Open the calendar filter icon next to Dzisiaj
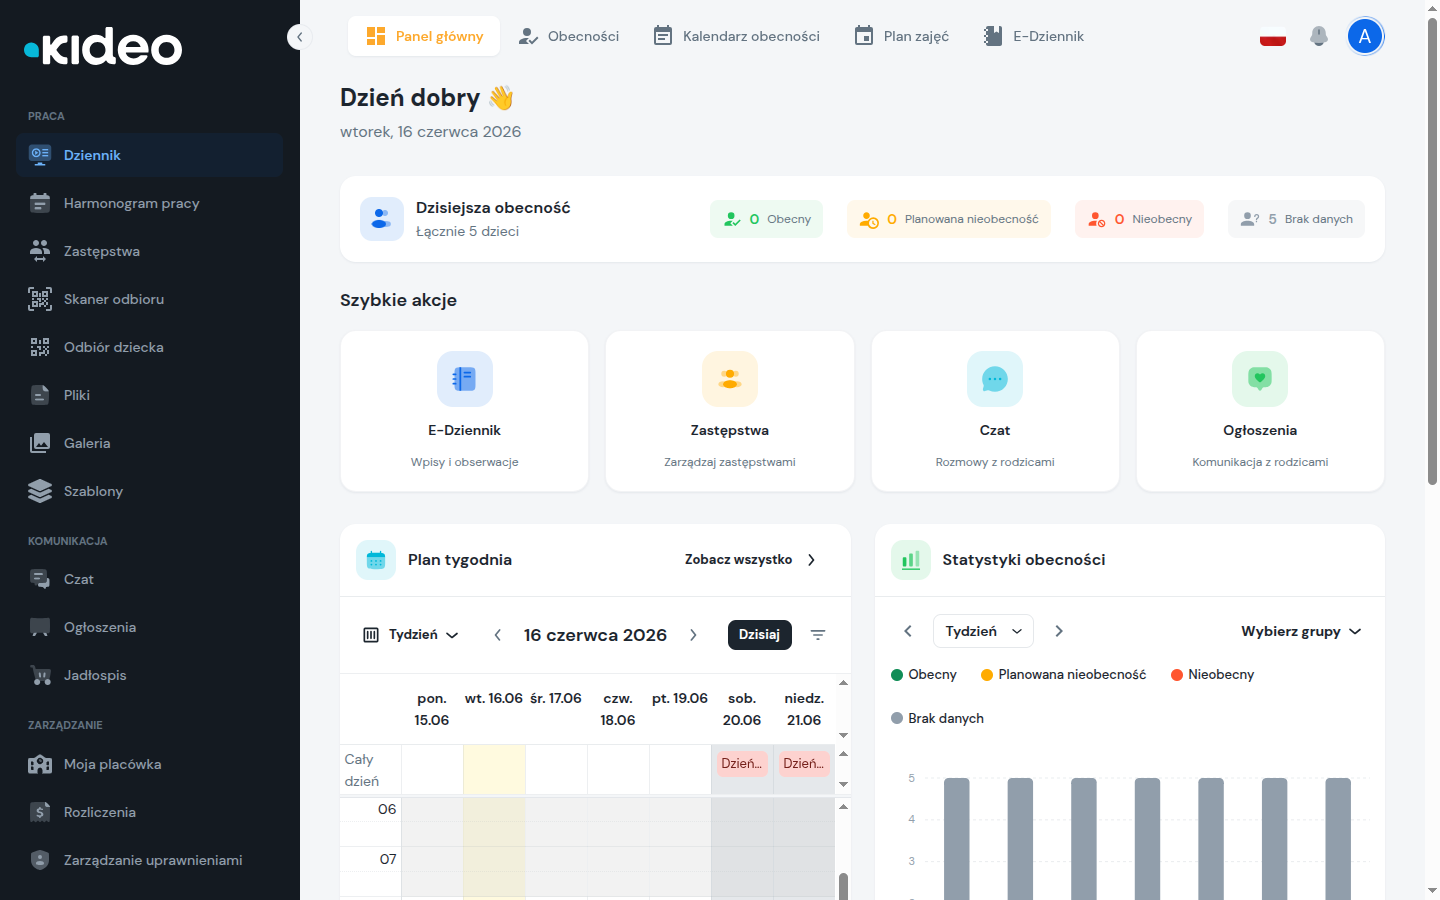This screenshot has height=900, width=1440. pyautogui.click(x=818, y=635)
